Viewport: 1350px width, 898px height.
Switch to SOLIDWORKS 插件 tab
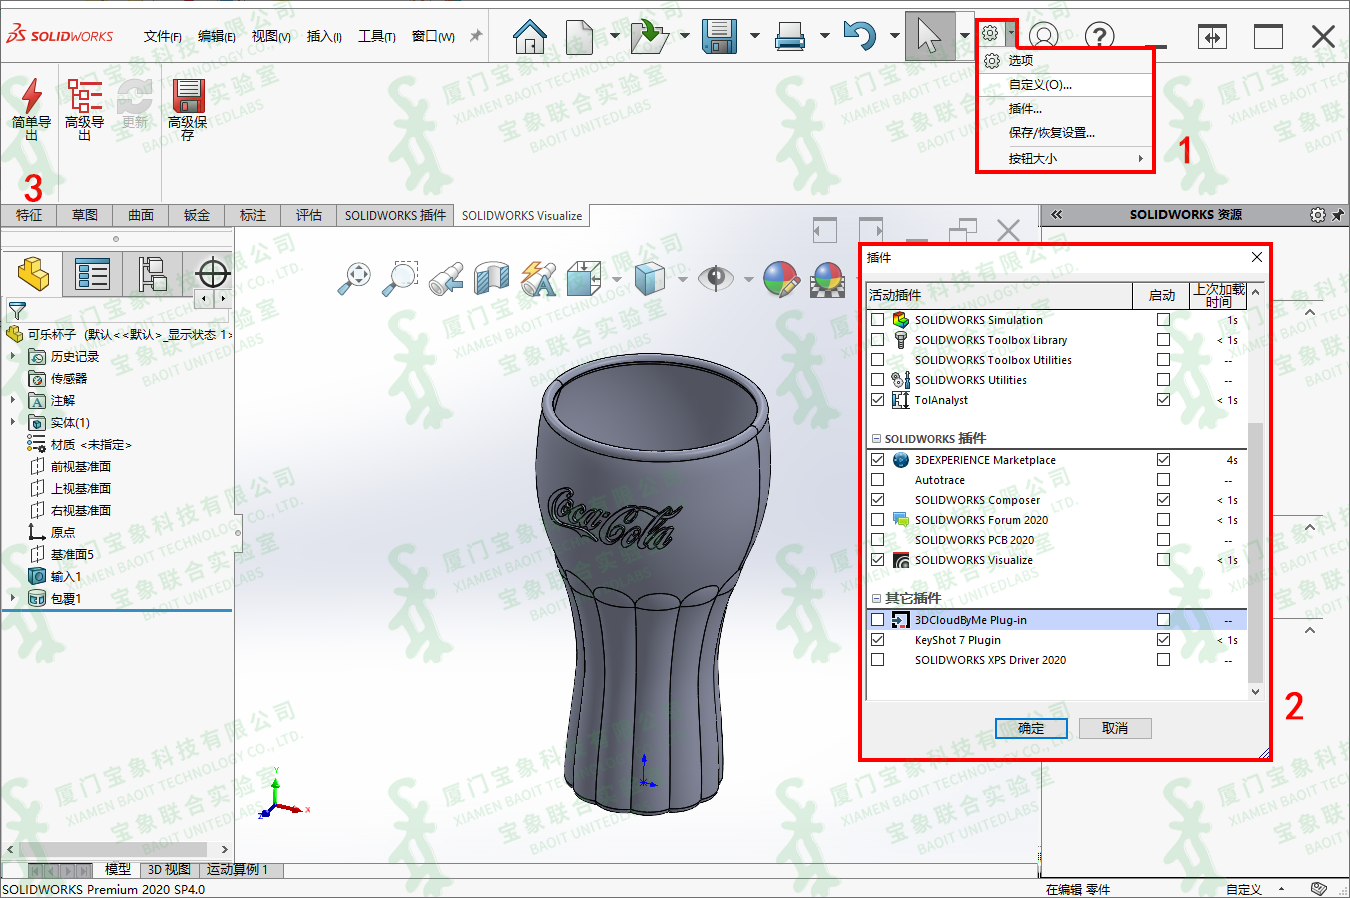395,215
